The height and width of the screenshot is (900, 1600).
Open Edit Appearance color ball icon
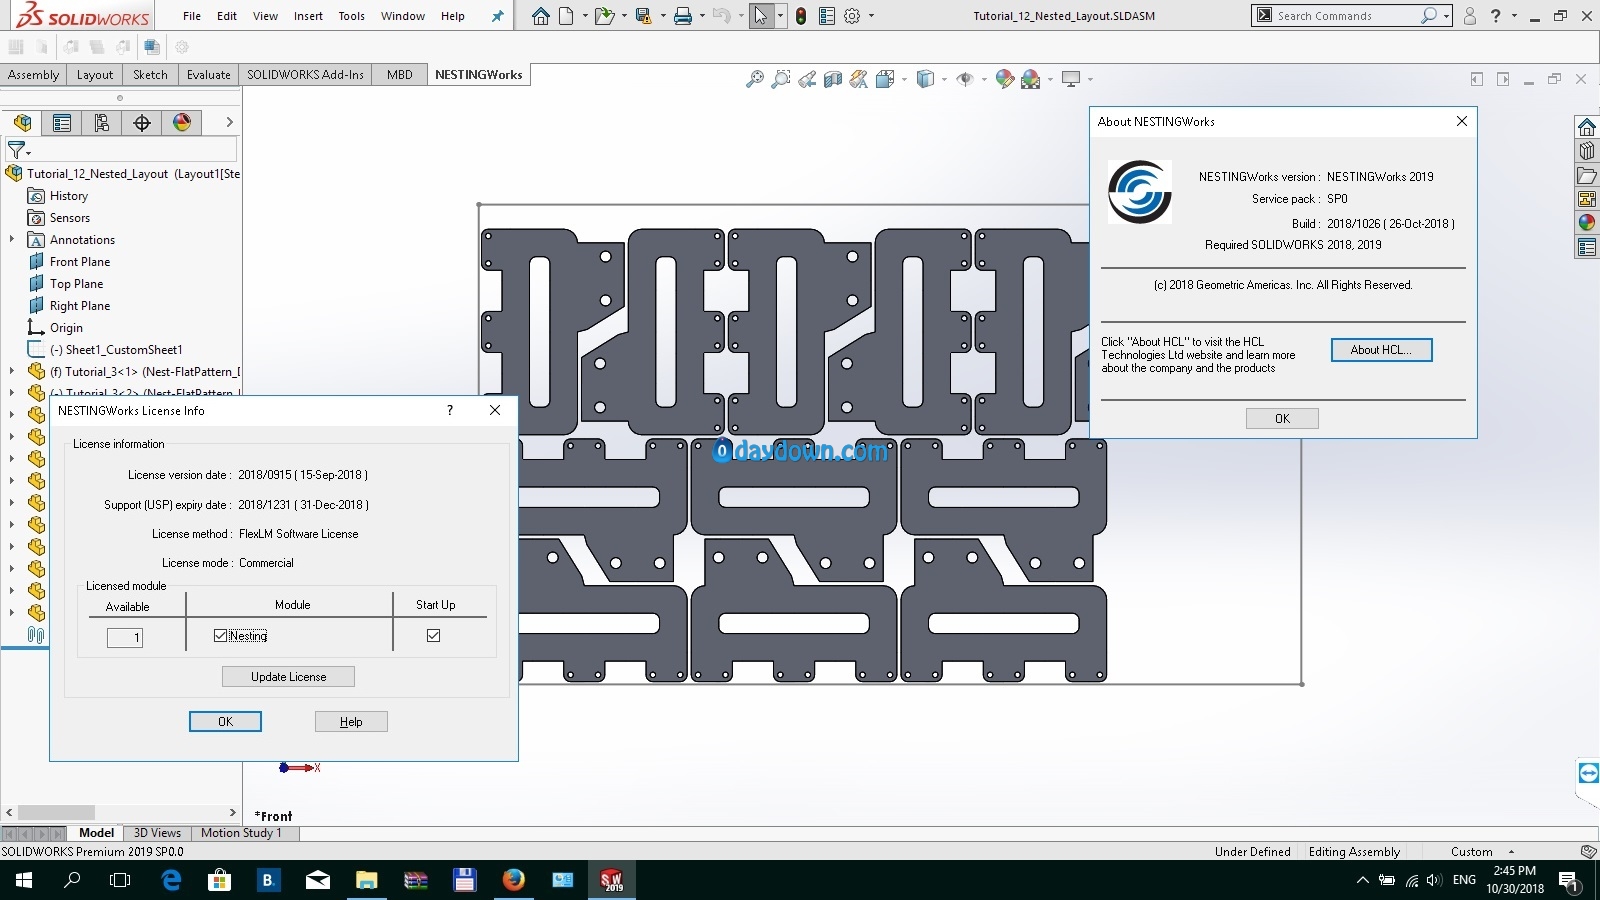point(1005,79)
